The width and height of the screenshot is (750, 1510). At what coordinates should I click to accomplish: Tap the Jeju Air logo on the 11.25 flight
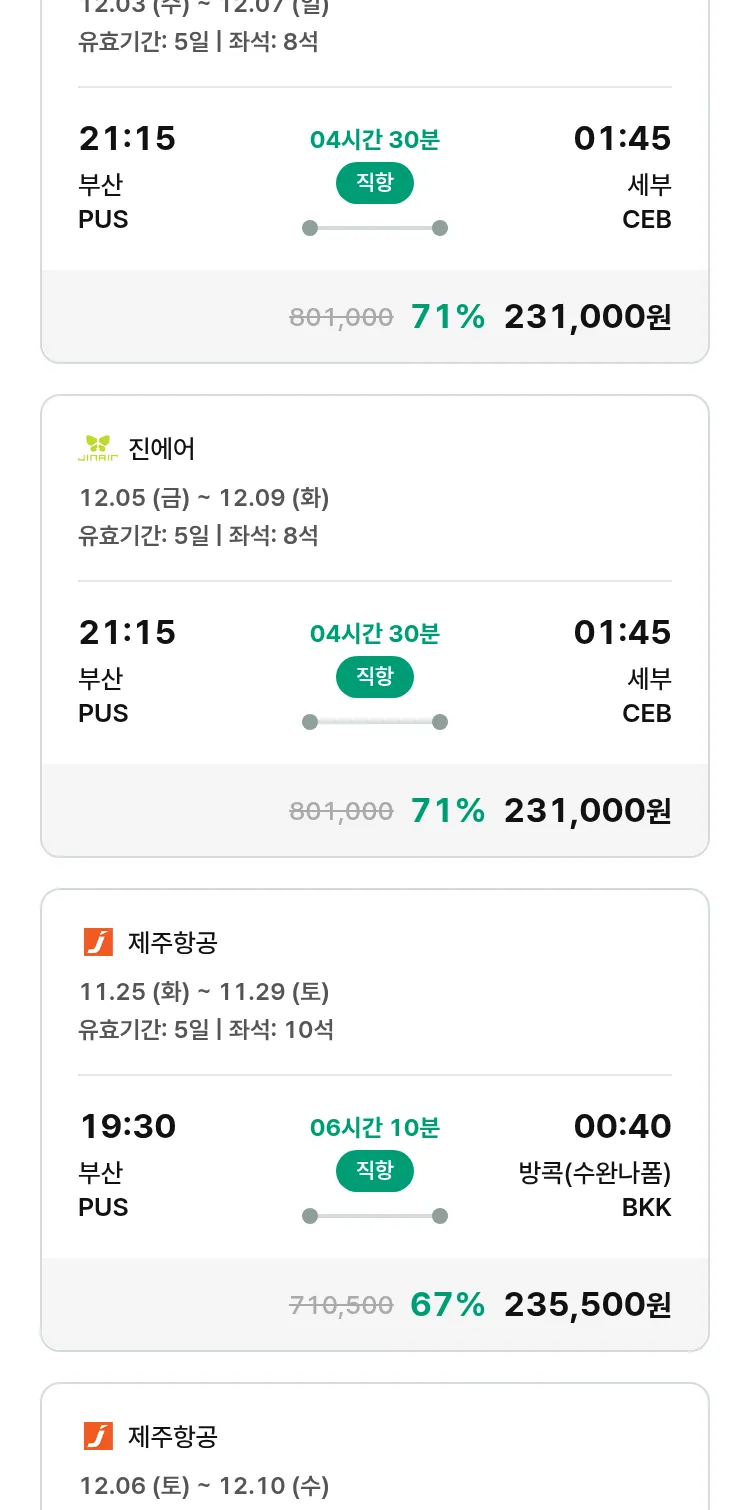click(x=98, y=942)
